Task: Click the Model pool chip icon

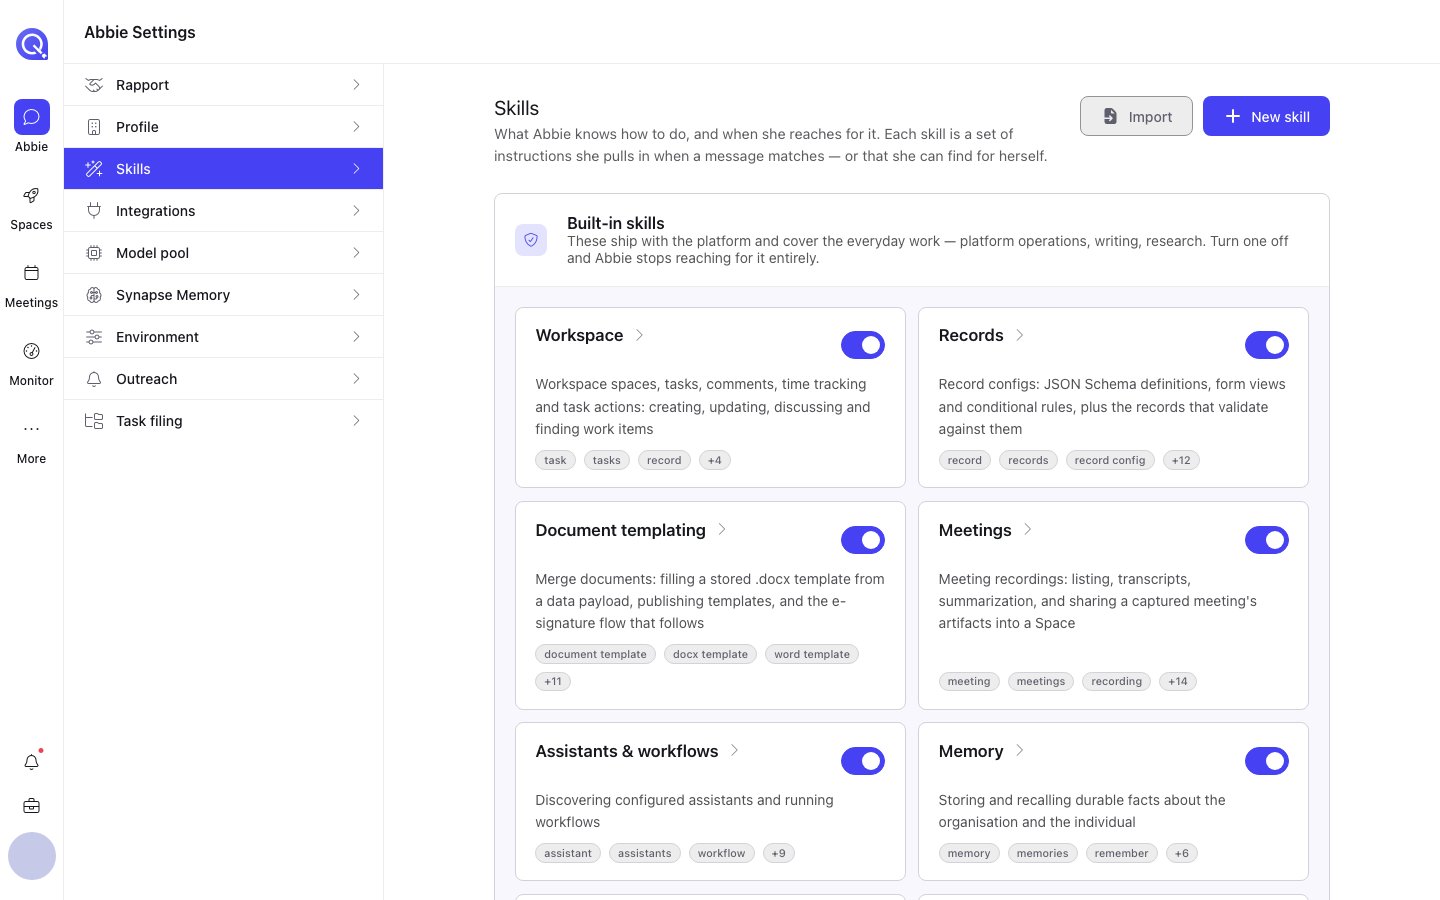Action: pyautogui.click(x=94, y=253)
